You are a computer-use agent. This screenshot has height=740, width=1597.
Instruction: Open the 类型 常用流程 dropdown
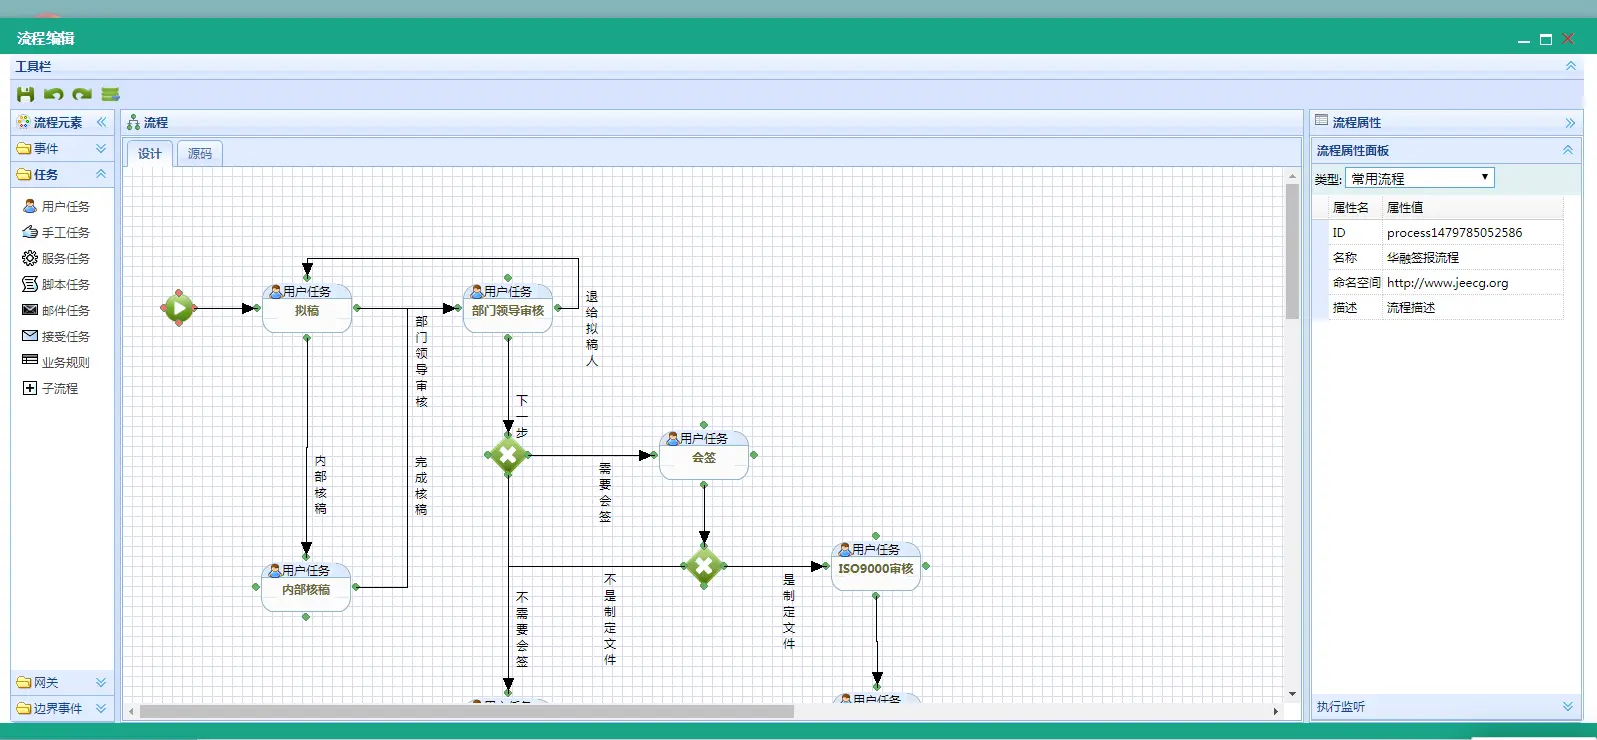click(x=1420, y=178)
